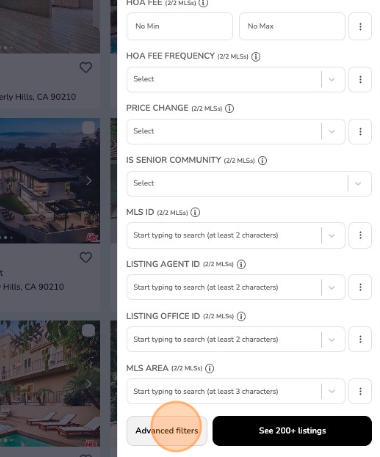Open options menu beside HOA Fee Frequency
The image size is (380, 457).
pyautogui.click(x=360, y=79)
